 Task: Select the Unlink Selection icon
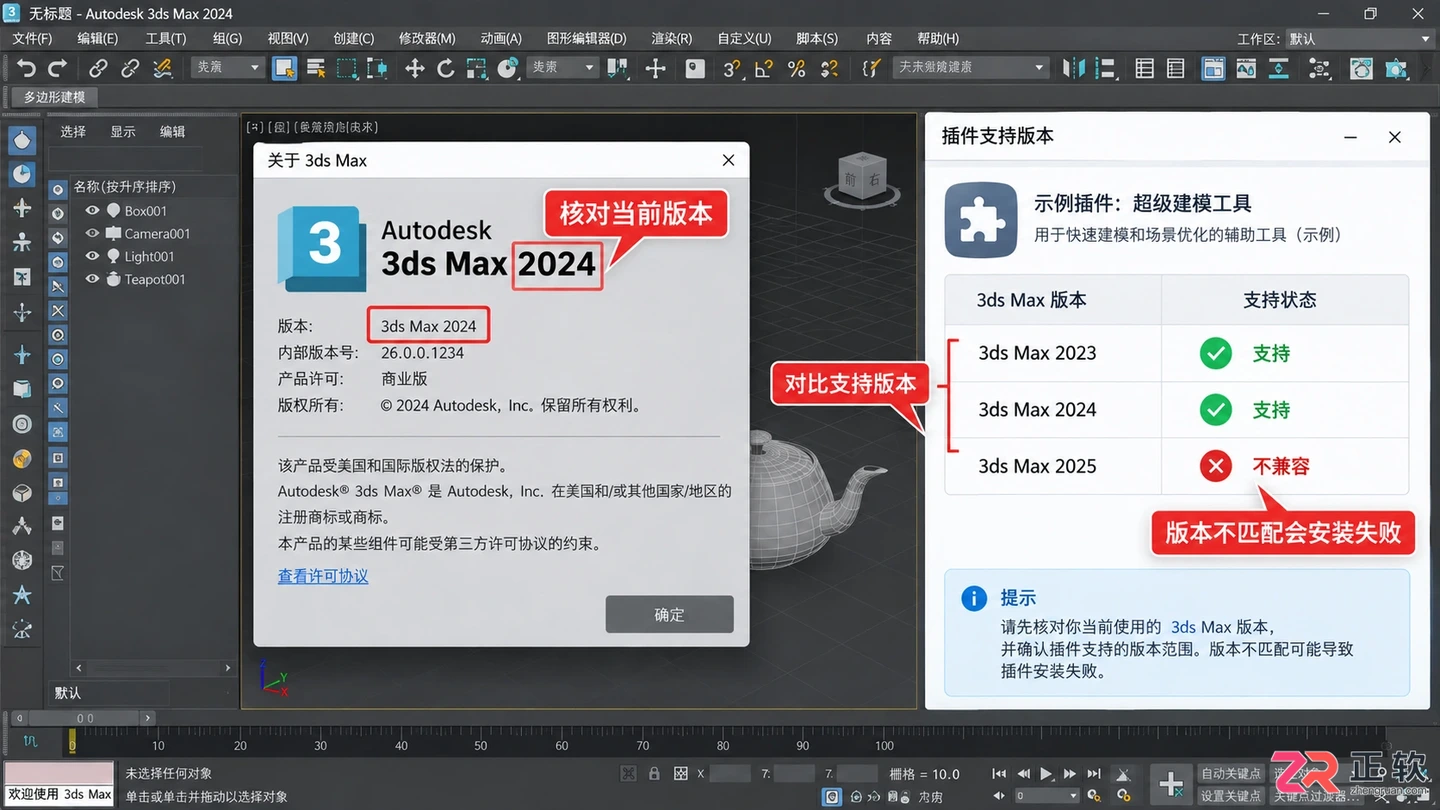pos(130,68)
